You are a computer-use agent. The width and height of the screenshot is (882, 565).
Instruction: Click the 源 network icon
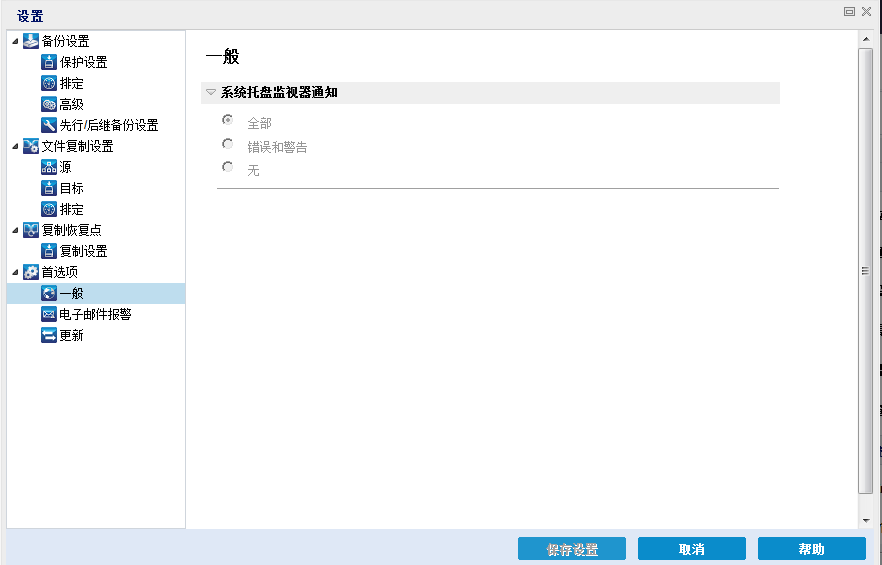pos(49,167)
